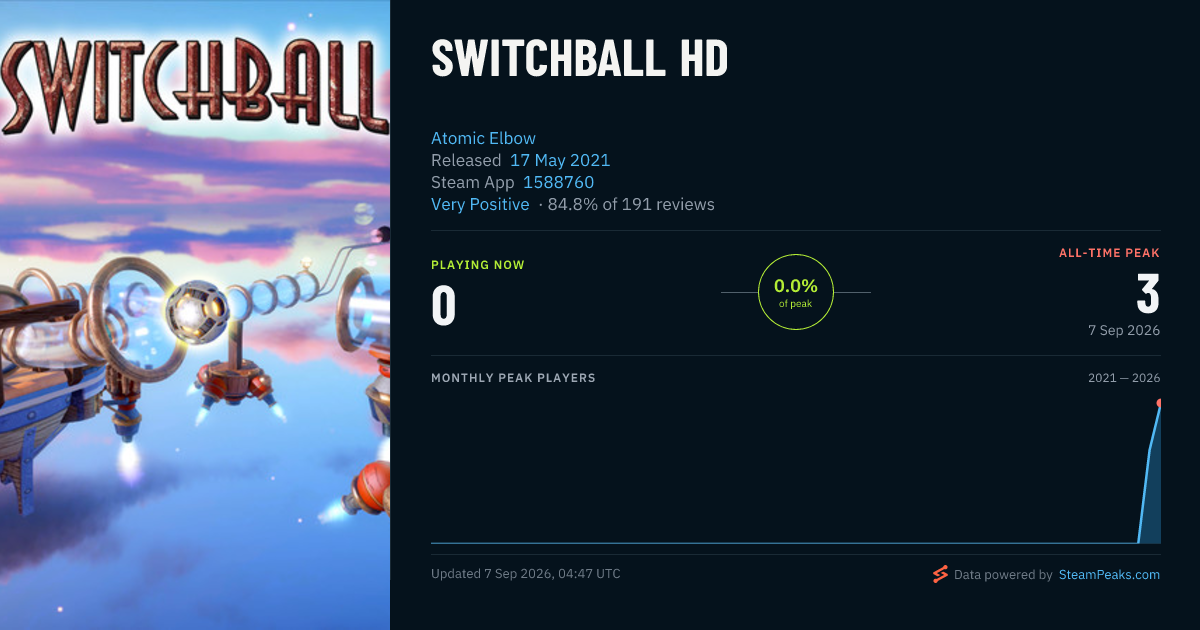Click the Playing Now count of 0
This screenshot has width=1200, height=630.
coord(444,307)
